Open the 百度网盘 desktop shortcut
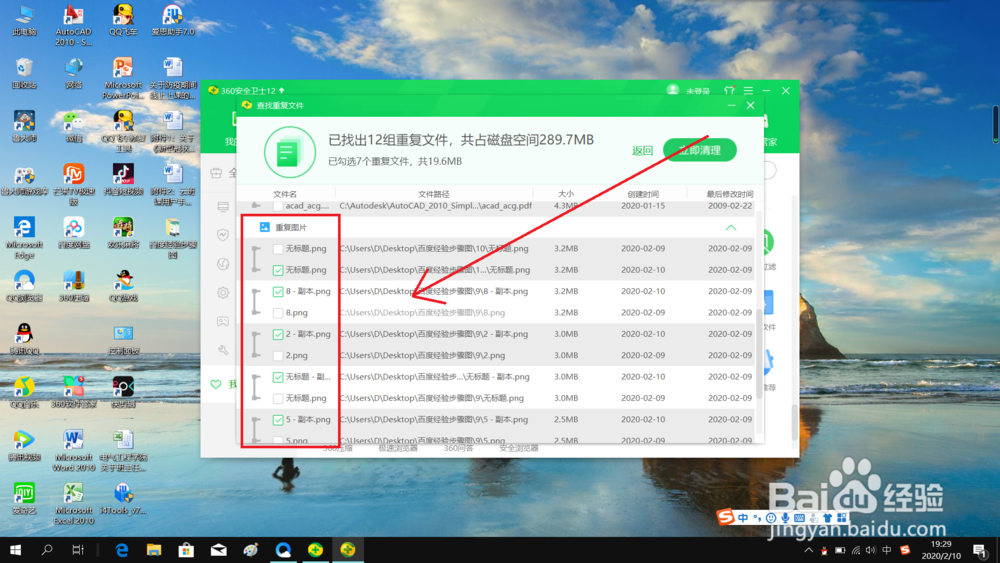 tap(73, 232)
